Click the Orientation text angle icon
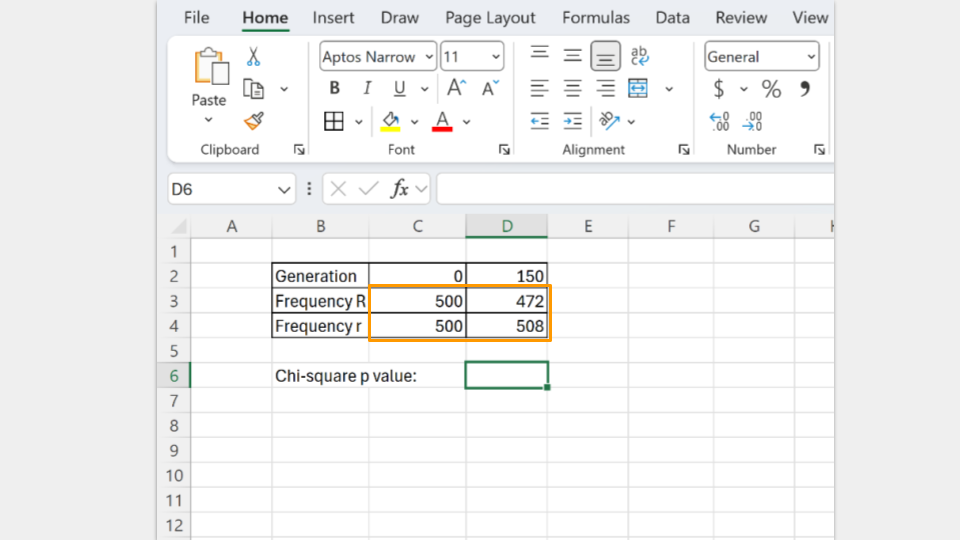Image resolution: width=960 pixels, height=540 pixels. pyautogui.click(x=609, y=121)
